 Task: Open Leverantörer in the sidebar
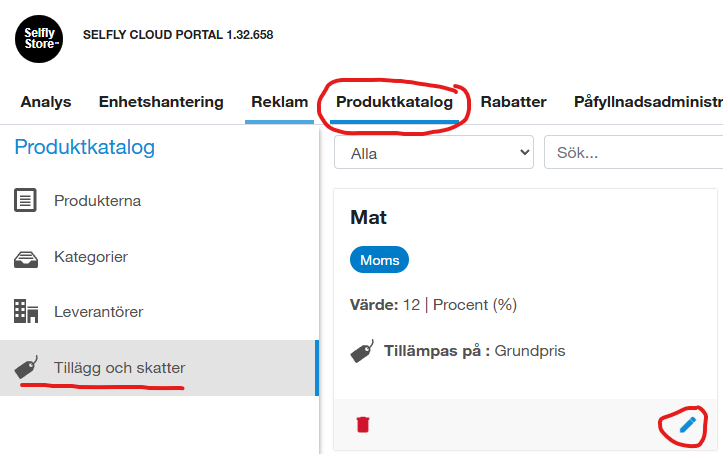(98, 311)
